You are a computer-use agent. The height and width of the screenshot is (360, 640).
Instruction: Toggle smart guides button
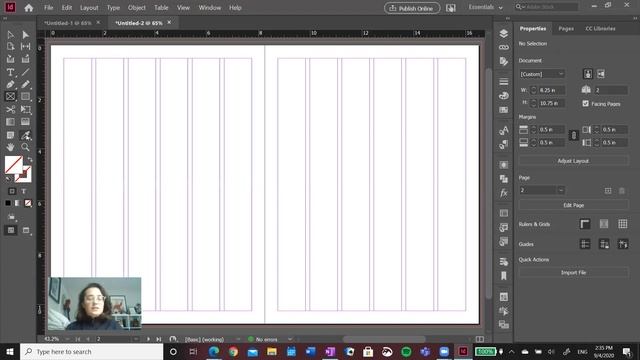(622, 244)
